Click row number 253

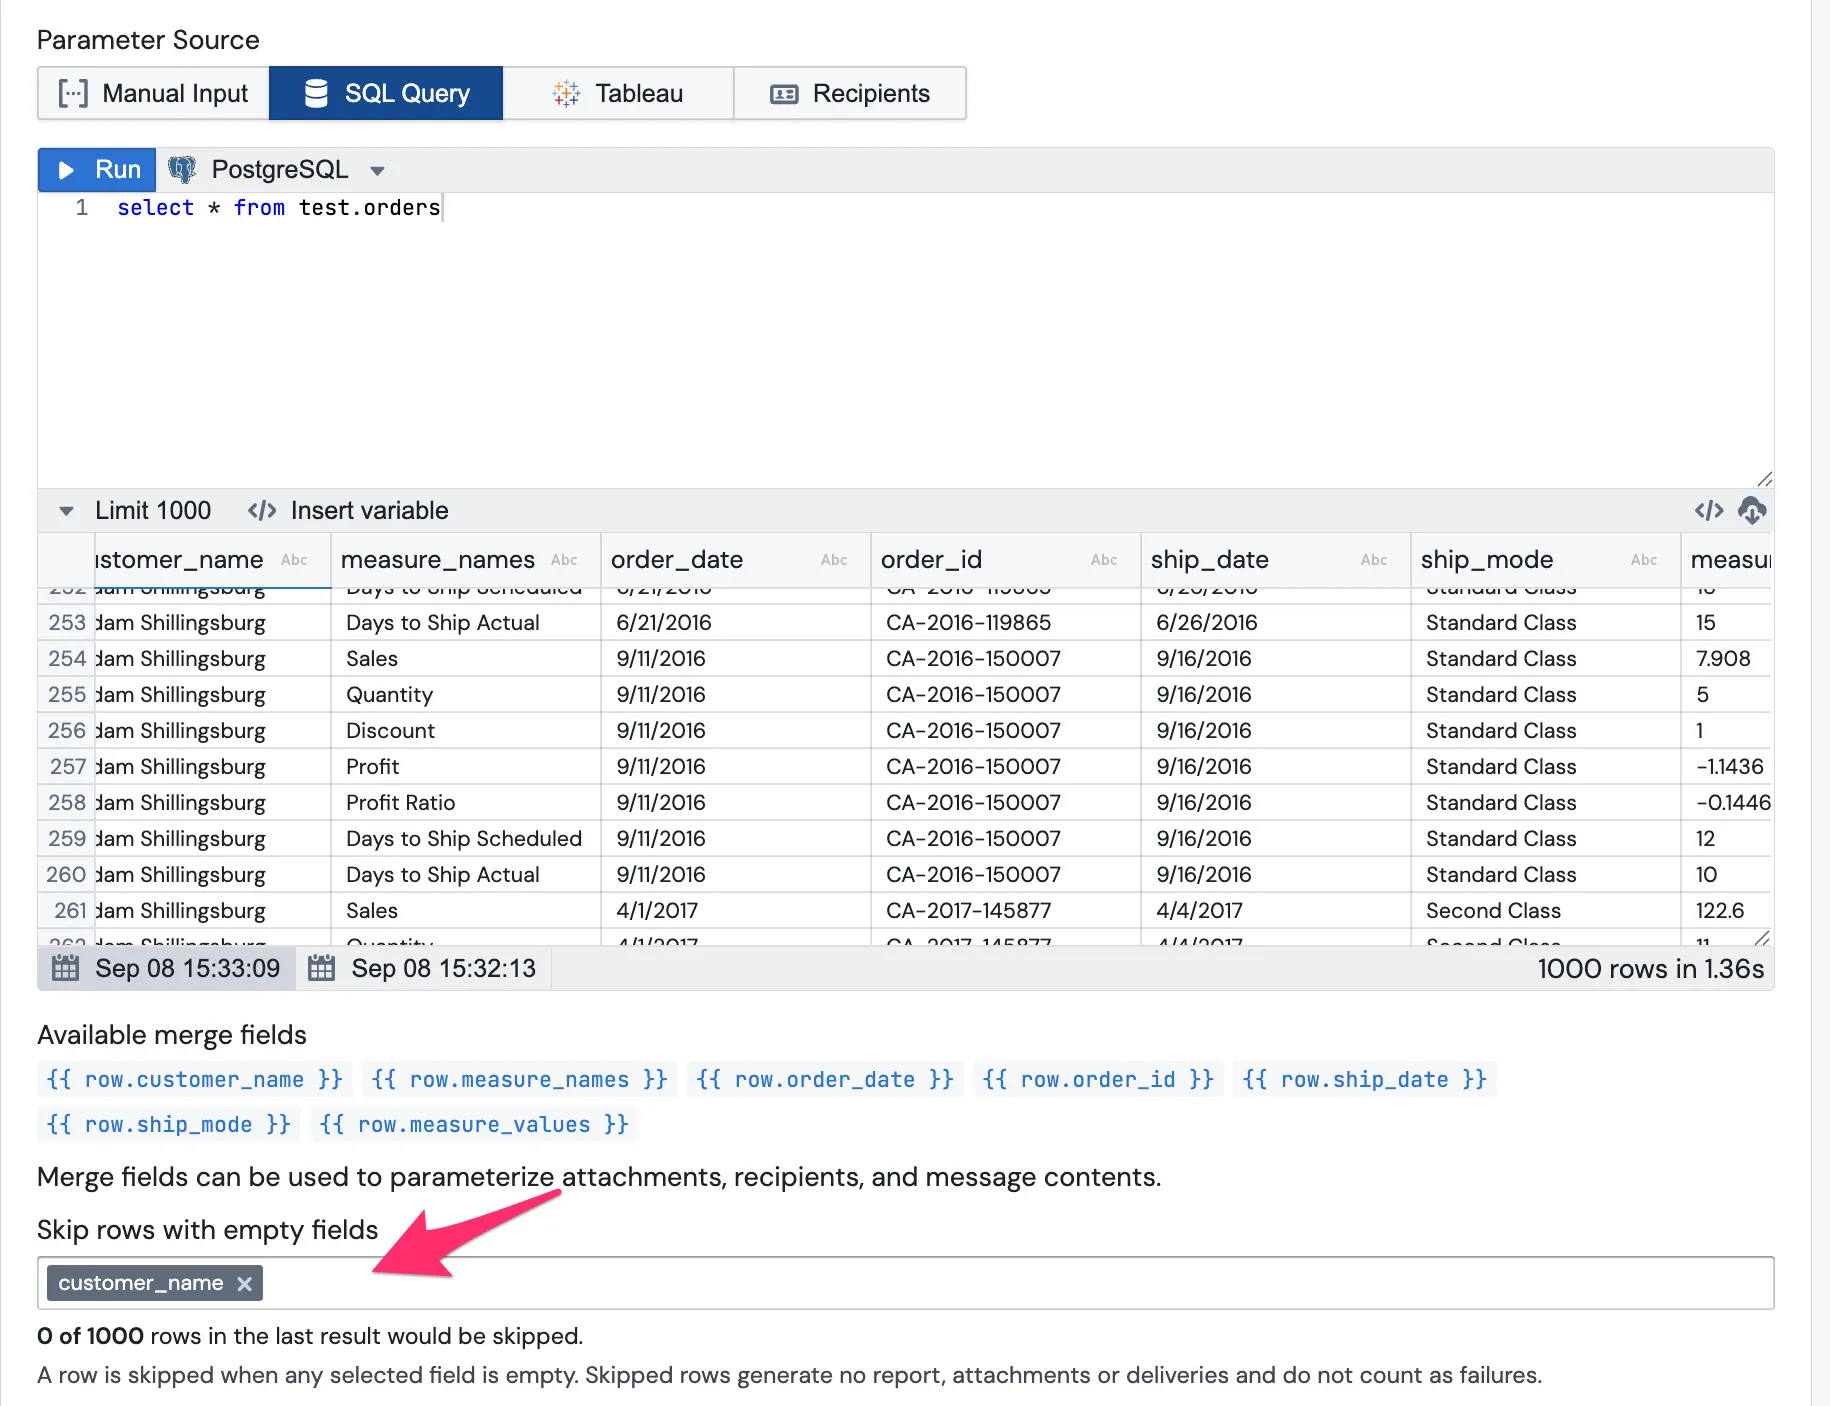(x=67, y=623)
